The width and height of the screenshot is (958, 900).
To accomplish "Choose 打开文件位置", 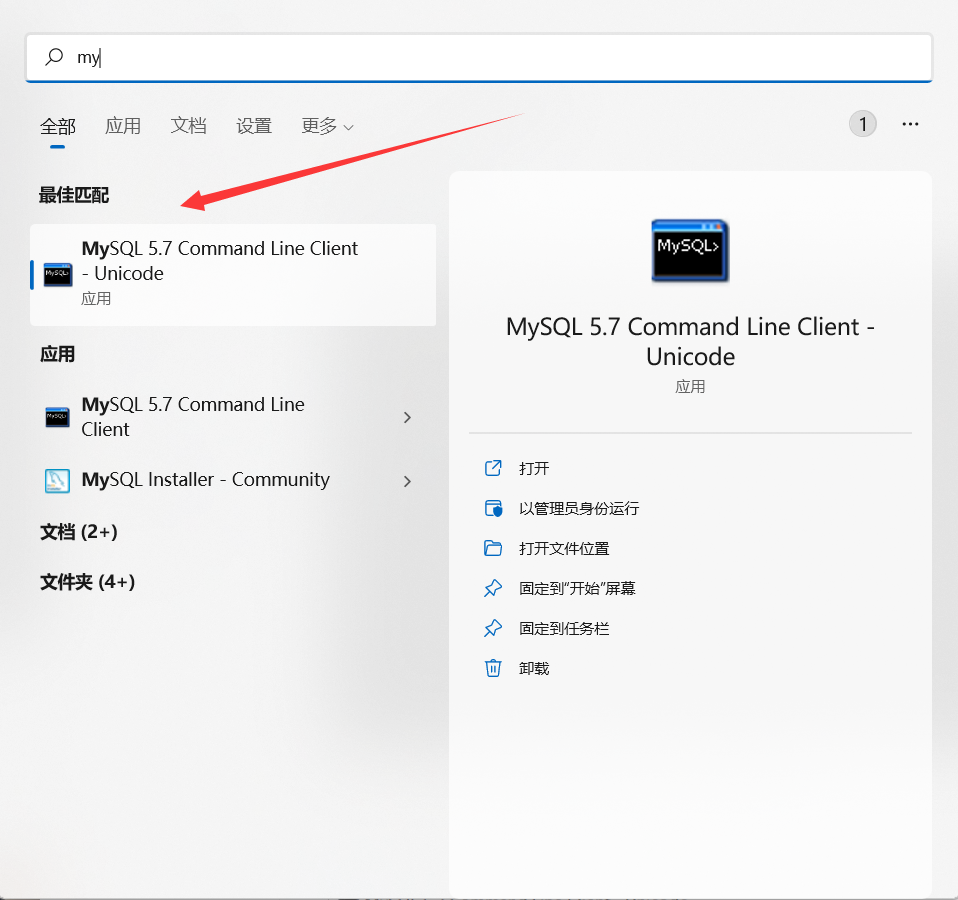I will (x=564, y=549).
